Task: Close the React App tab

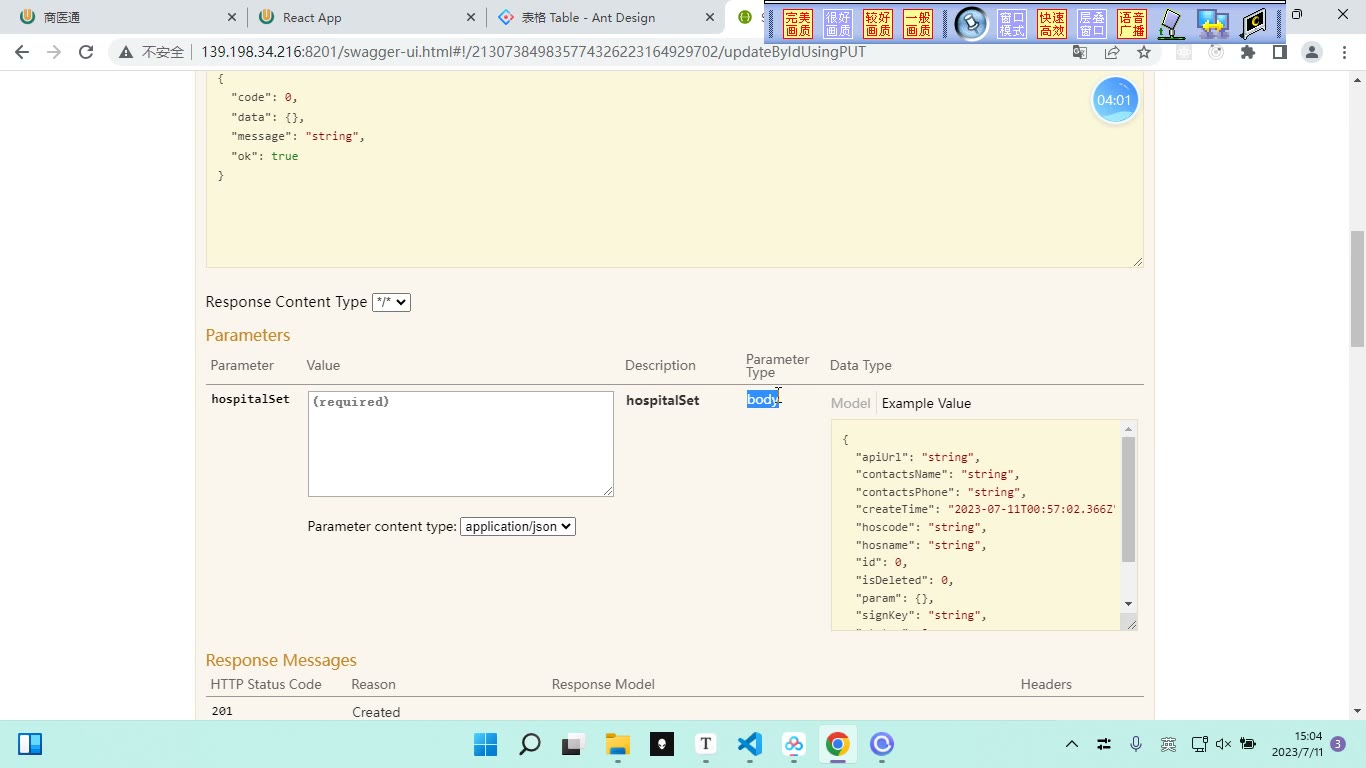Action: pyautogui.click(x=472, y=17)
